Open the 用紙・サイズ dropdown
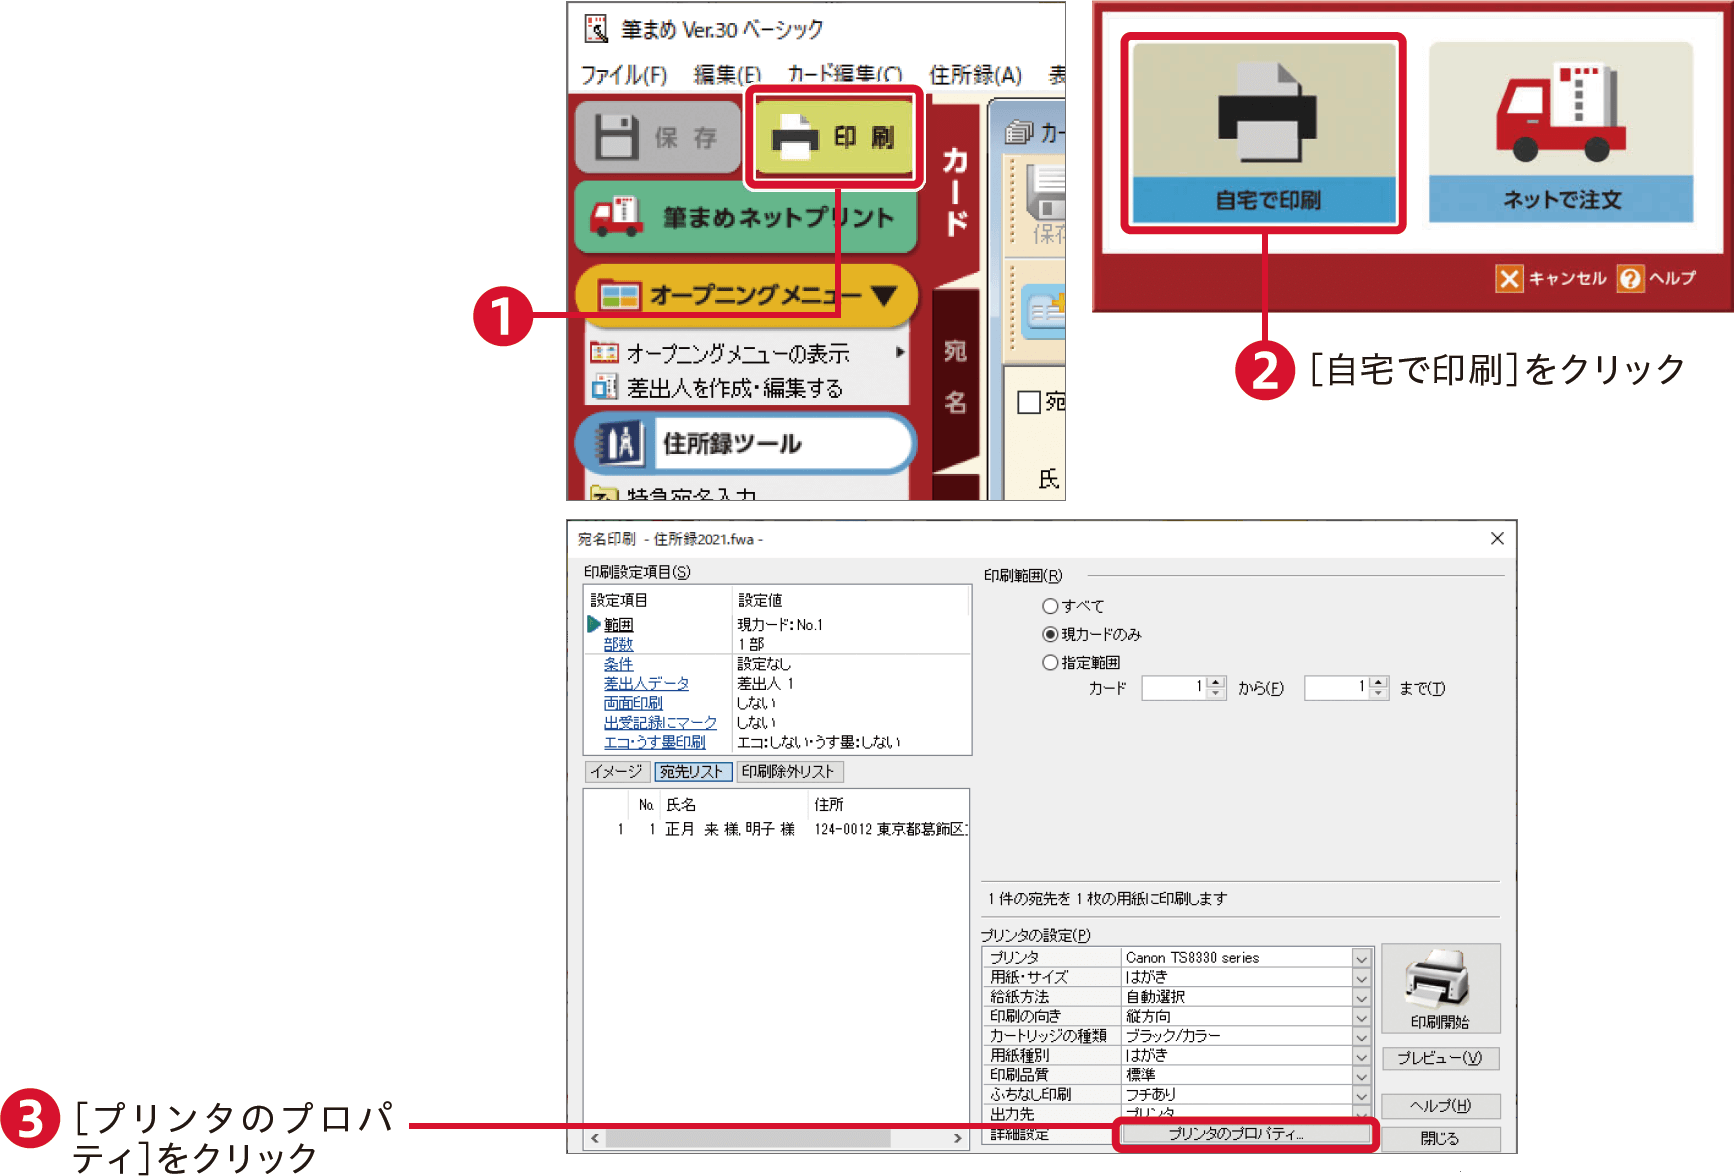The width and height of the screenshot is (1734, 1176). (1361, 977)
